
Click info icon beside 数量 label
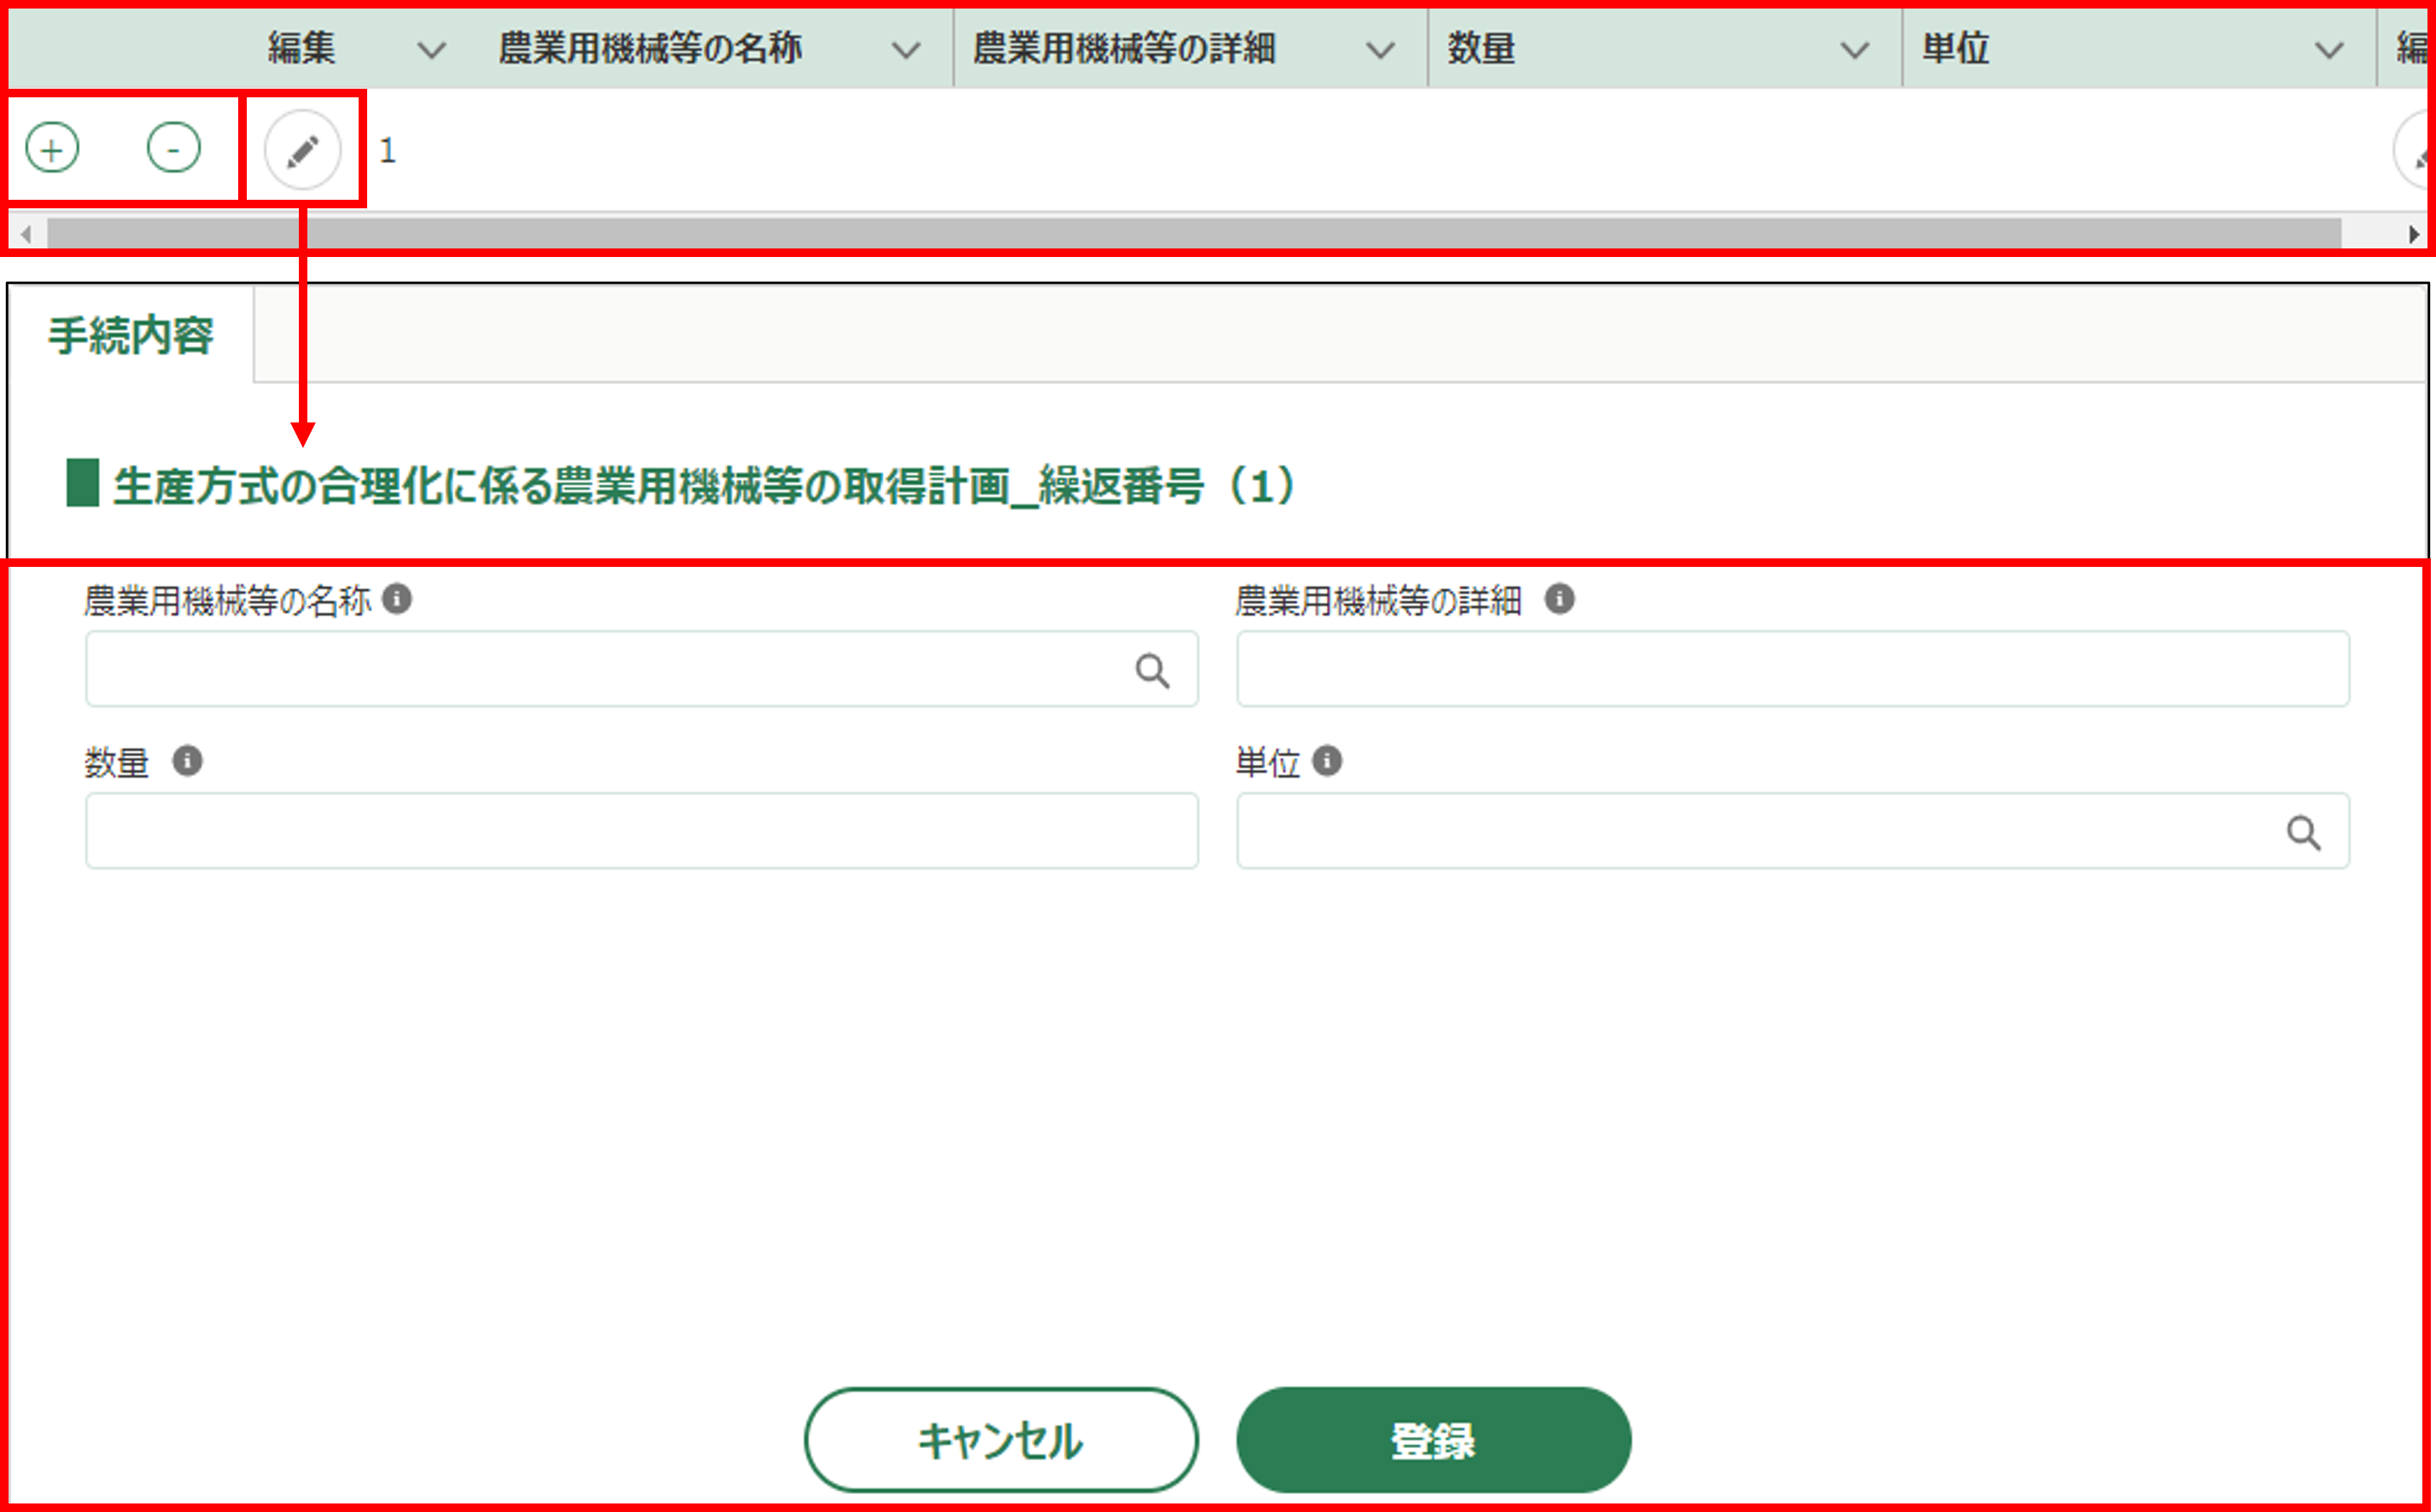pyautogui.click(x=187, y=761)
